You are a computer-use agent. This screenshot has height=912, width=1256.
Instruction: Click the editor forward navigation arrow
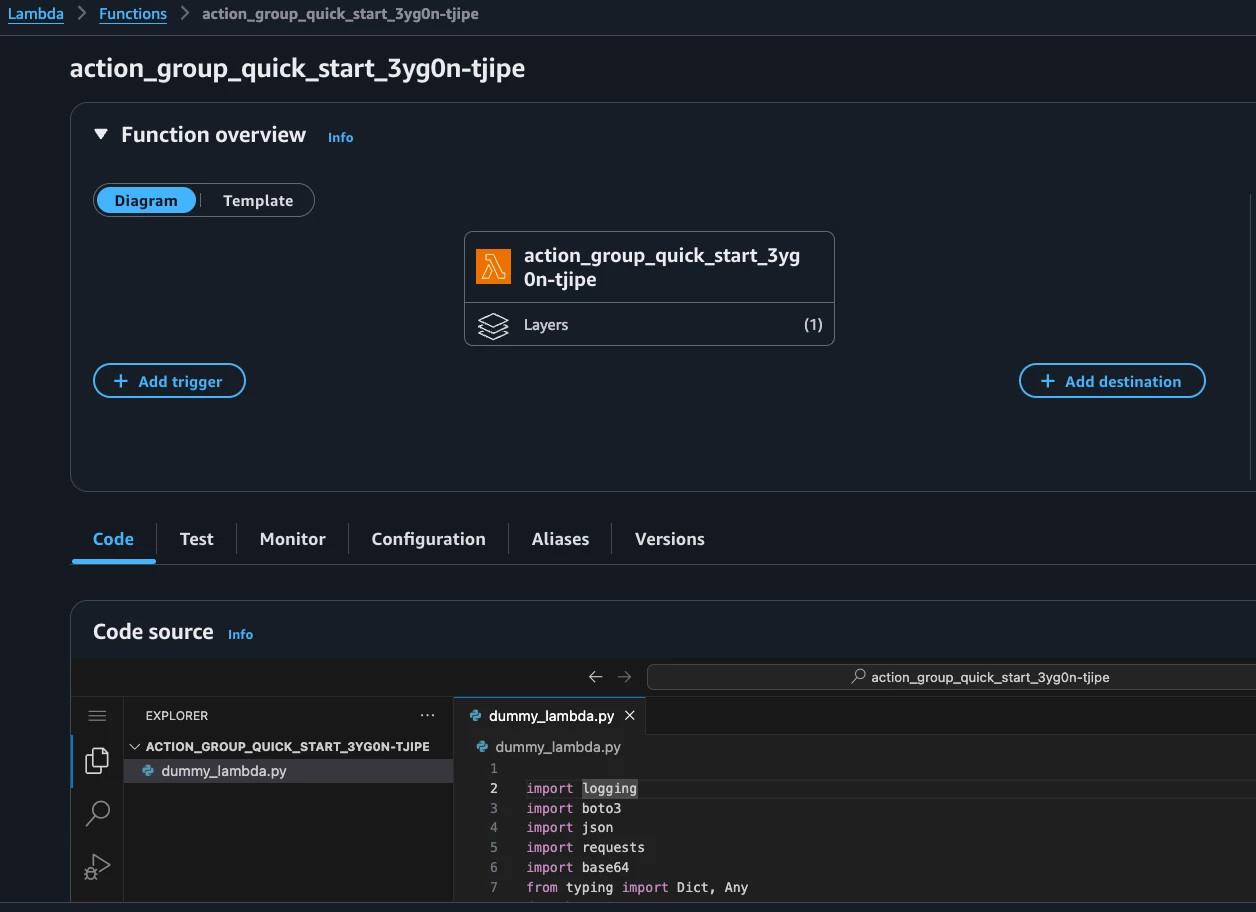[x=625, y=677]
